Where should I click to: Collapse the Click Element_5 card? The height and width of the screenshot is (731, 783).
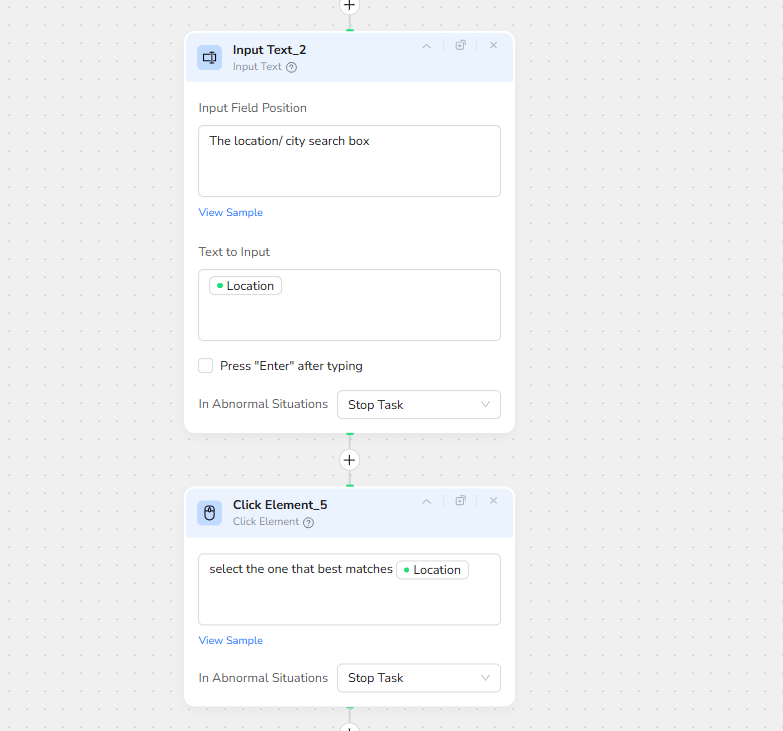coord(426,500)
